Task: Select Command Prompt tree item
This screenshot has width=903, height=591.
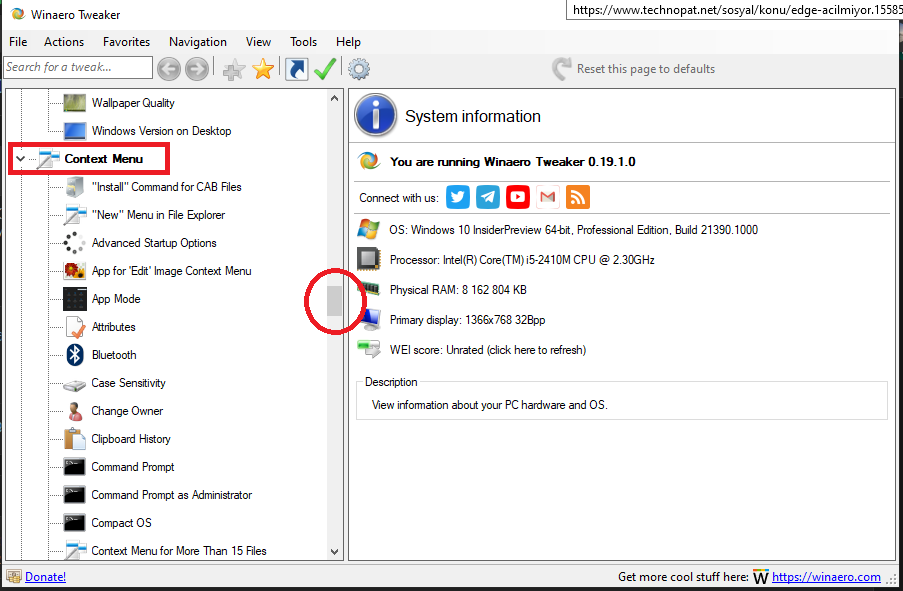Action: (133, 467)
